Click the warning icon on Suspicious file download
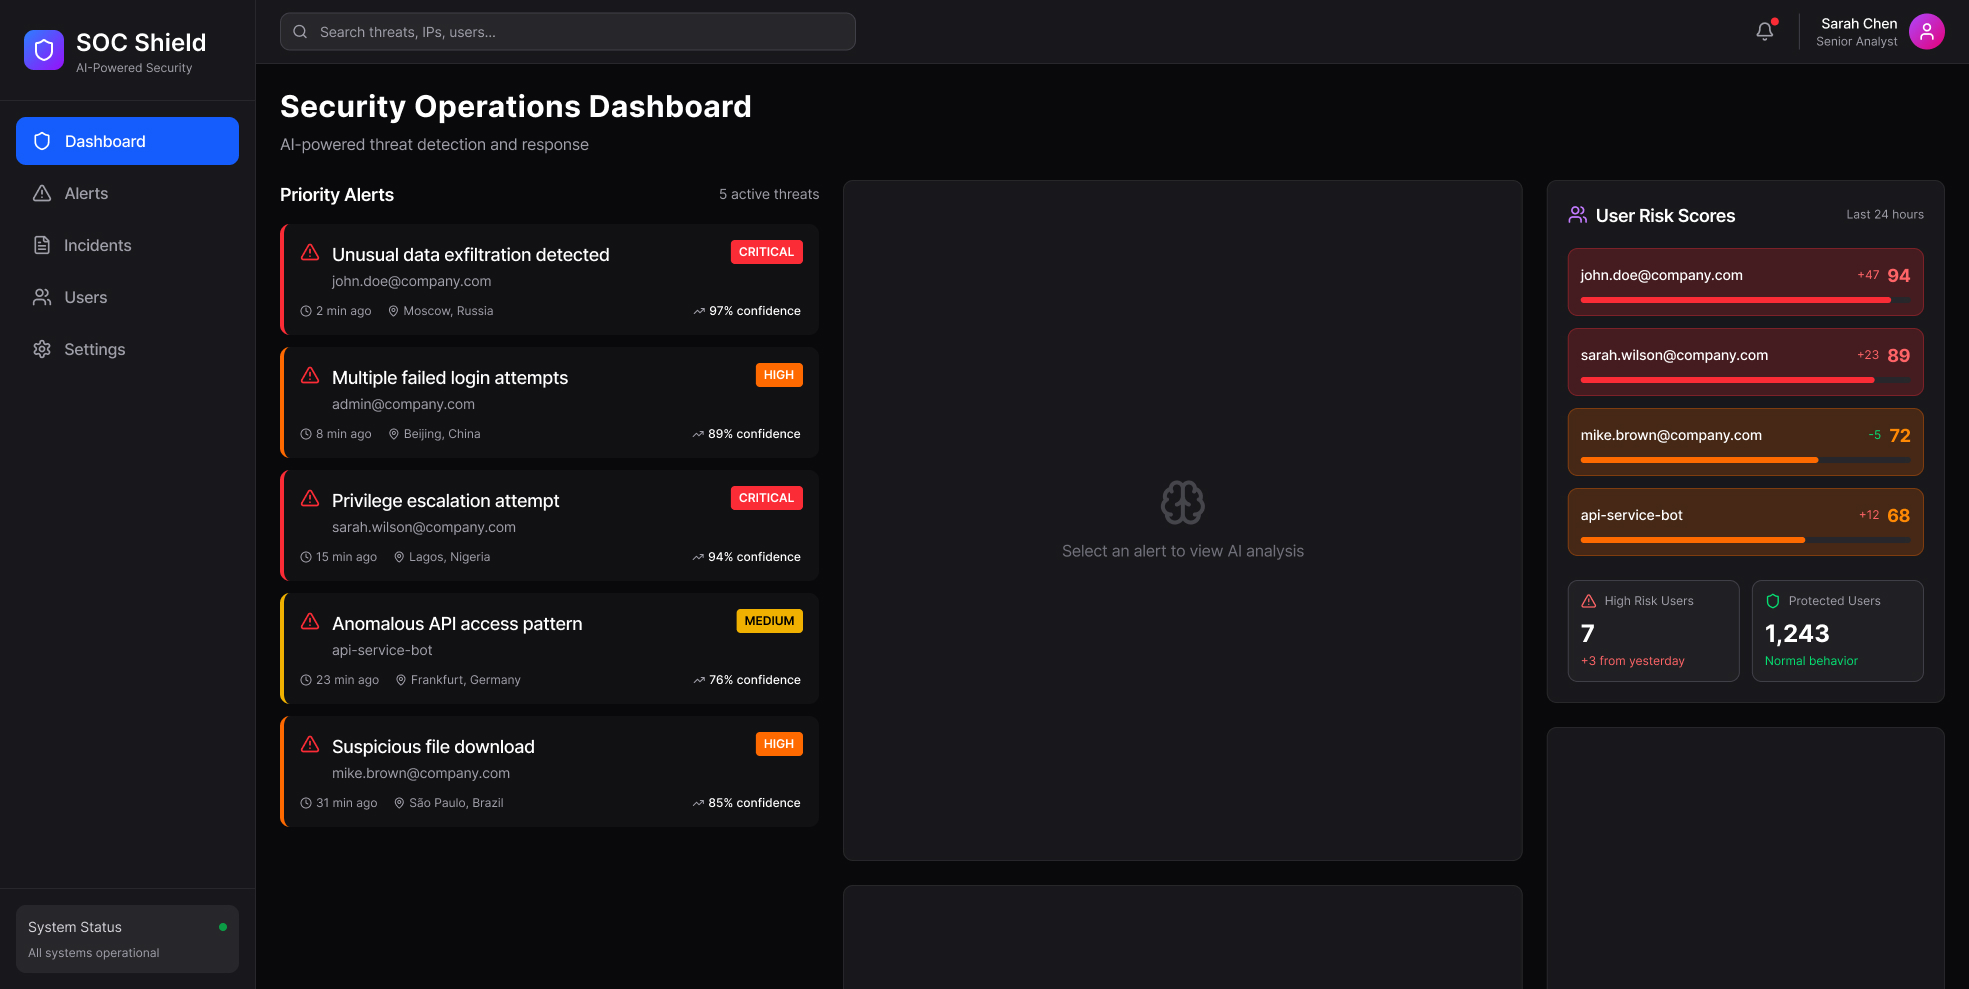The width and height of the screenshot is (1969, 989). click(x=310, y=744)
